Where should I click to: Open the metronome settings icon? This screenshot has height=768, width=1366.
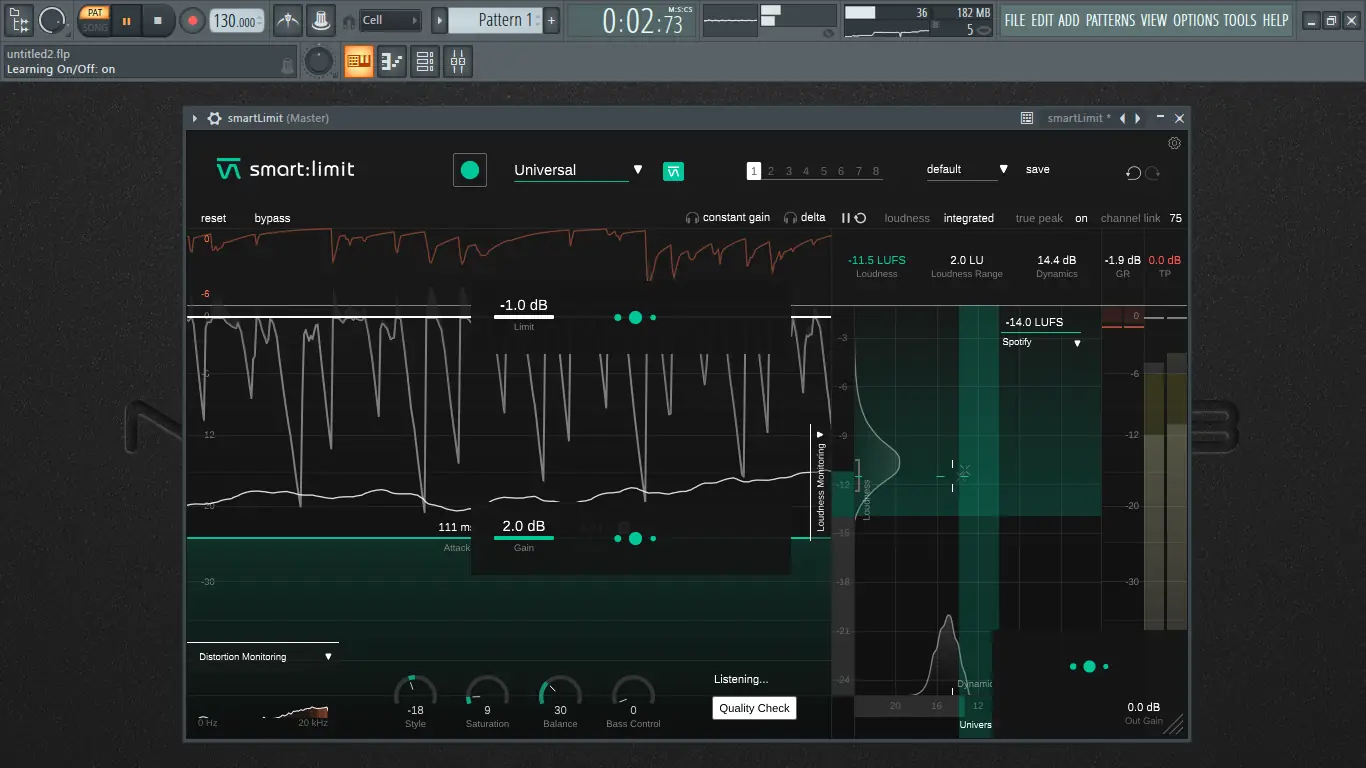pos(288,20)
